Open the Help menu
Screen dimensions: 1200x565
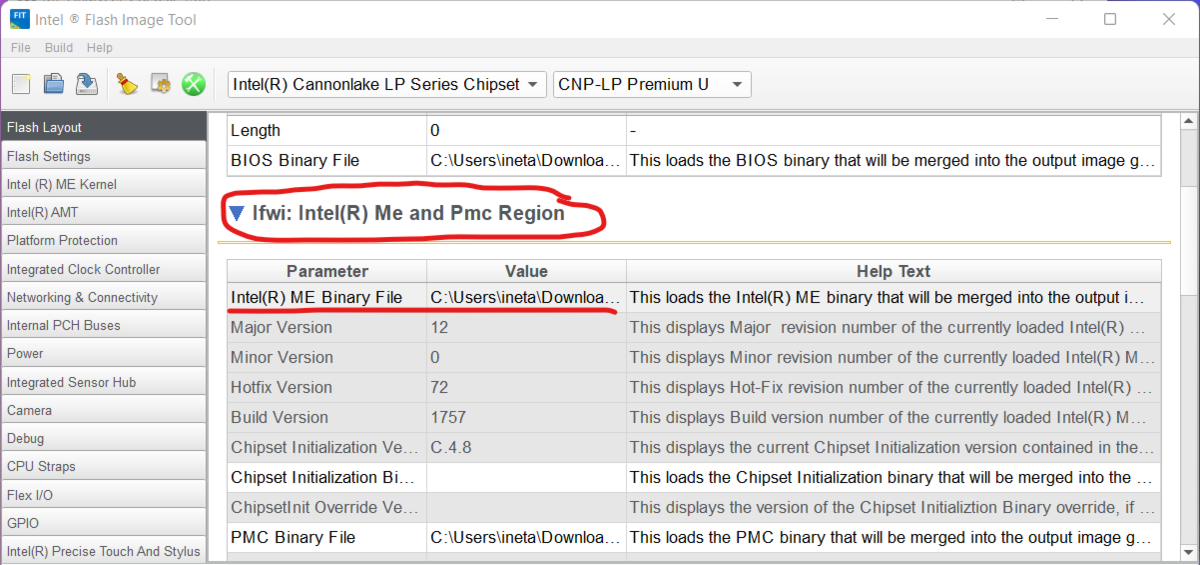coord(99,48)
